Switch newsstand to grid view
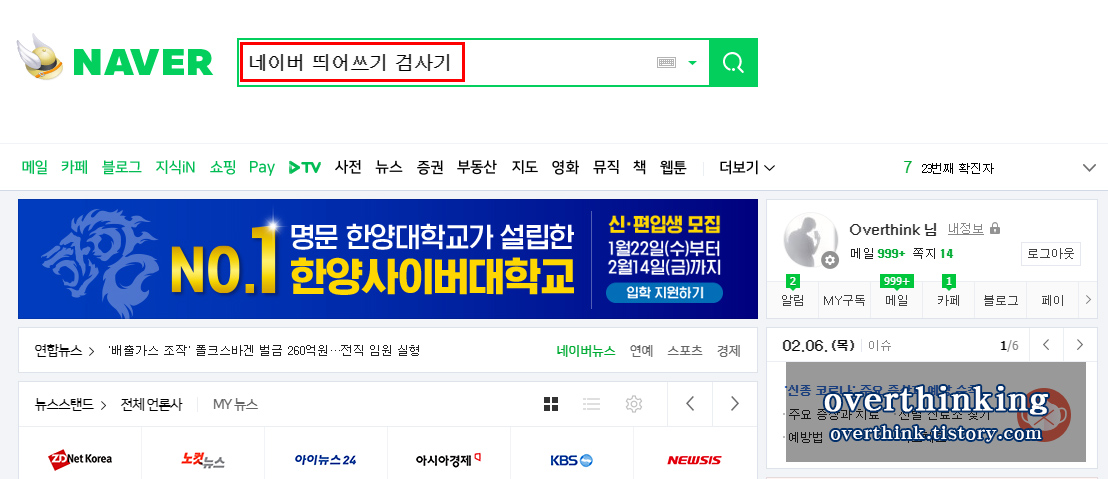1108x479 pixels. tap(551, 404)
